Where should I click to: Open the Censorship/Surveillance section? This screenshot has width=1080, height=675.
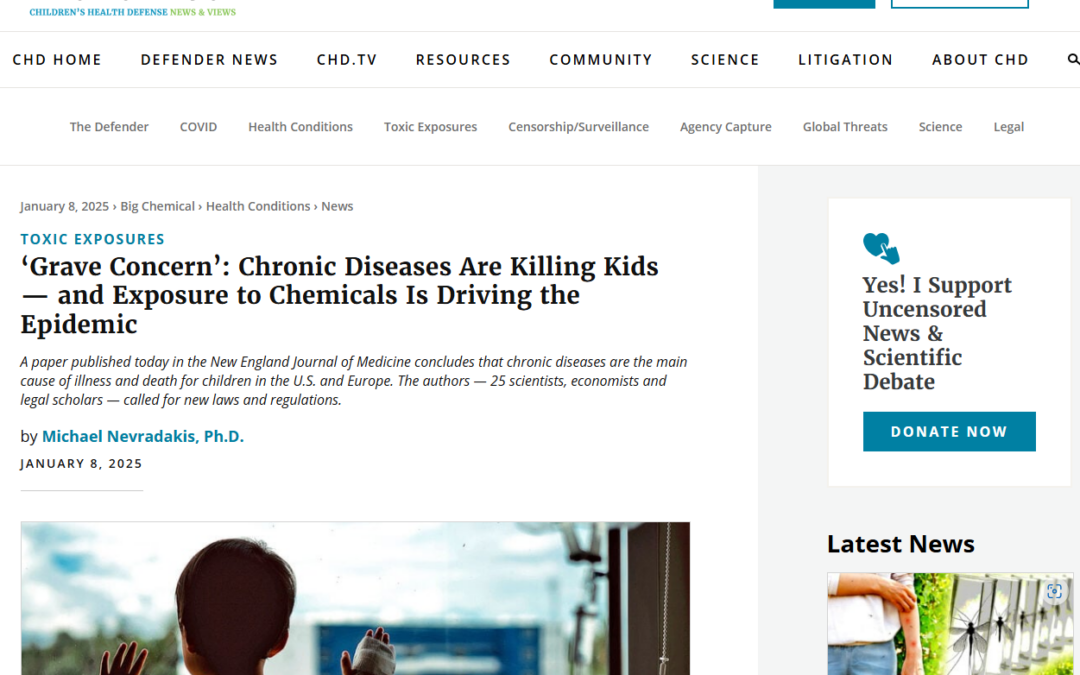point(578,126)
